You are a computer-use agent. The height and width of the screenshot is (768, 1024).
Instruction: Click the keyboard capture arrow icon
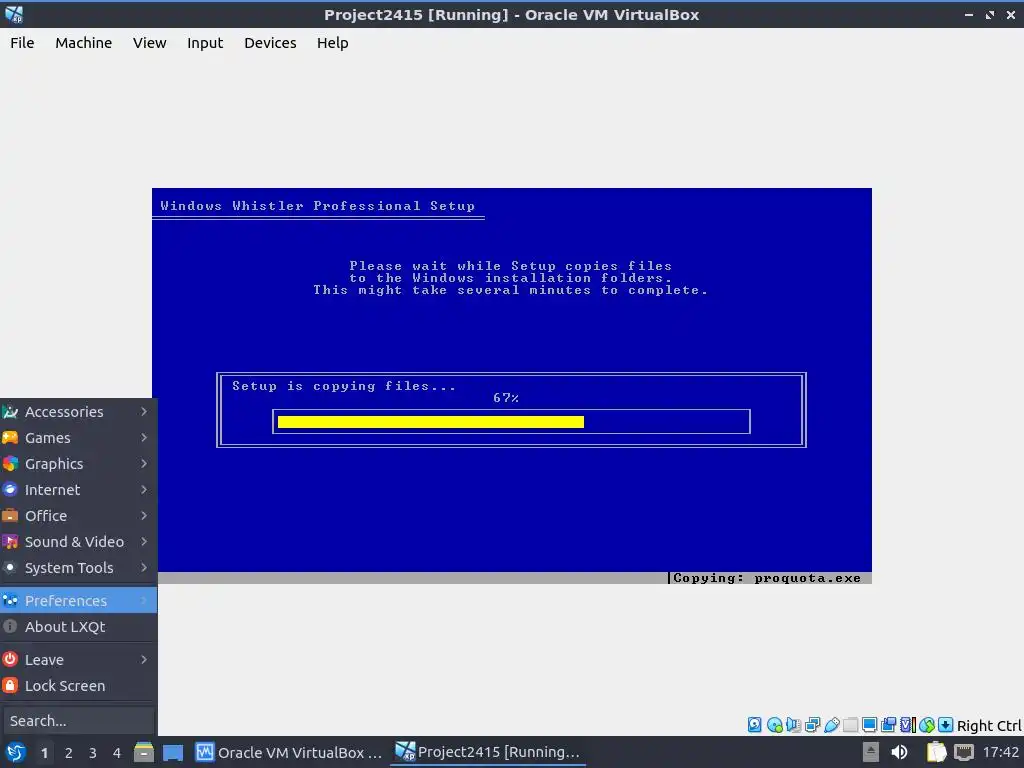click(x=946, y=725)
